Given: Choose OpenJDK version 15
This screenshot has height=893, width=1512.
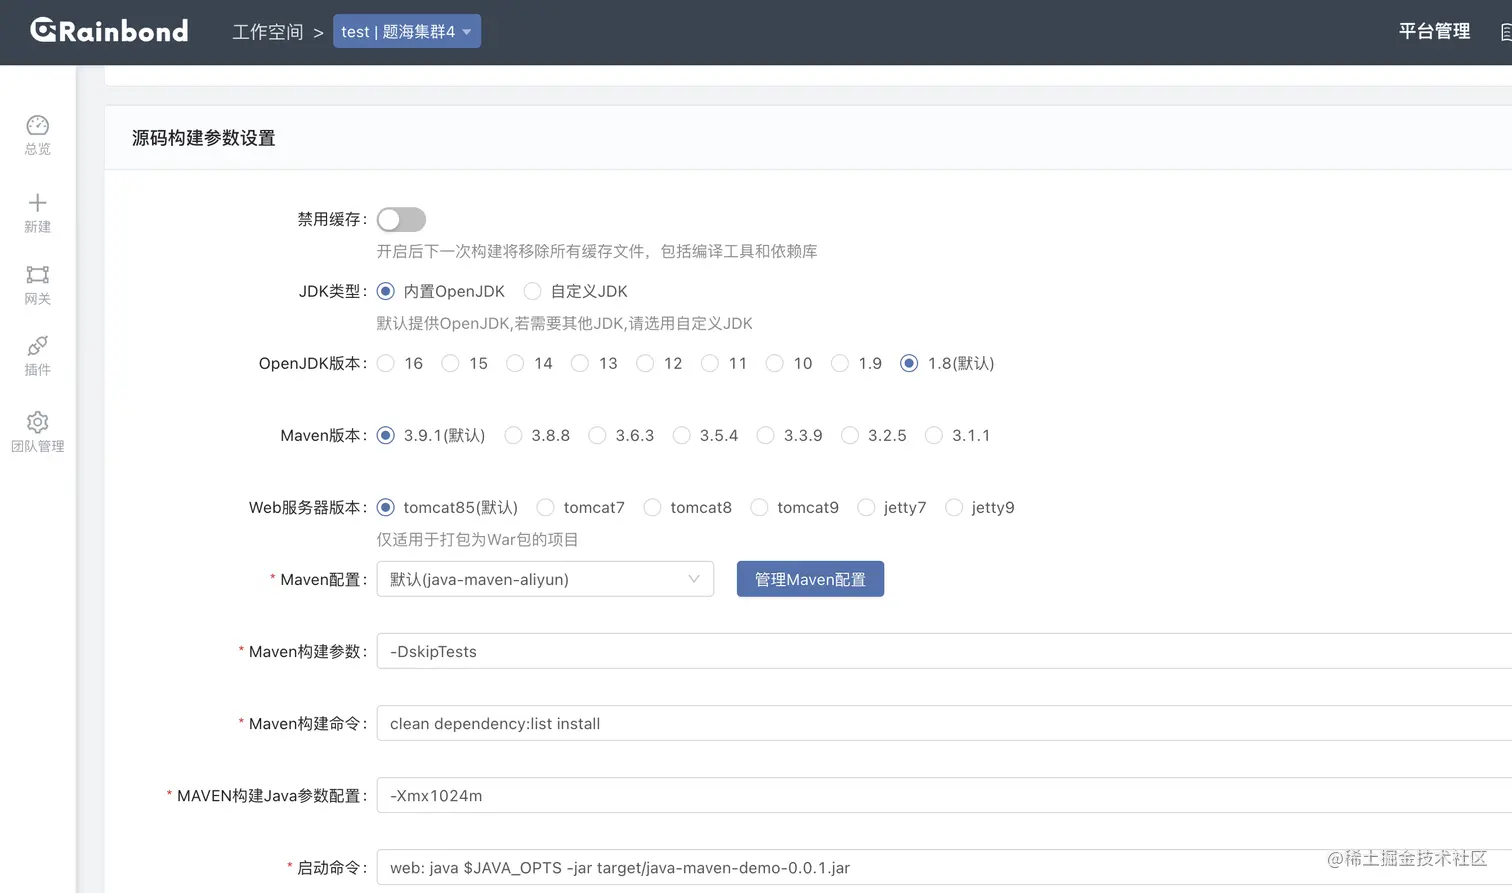Looking at the screenshot, I should coord(450,363).
